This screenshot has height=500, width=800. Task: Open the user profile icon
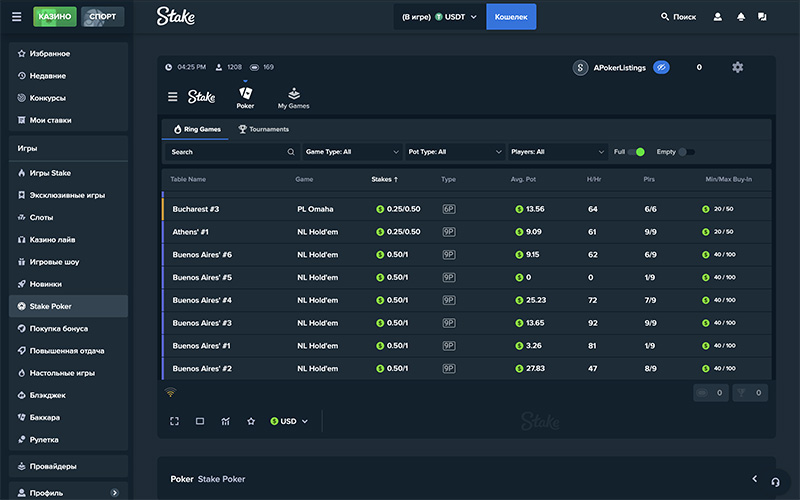pyautogui.click(x=717, y=17)
